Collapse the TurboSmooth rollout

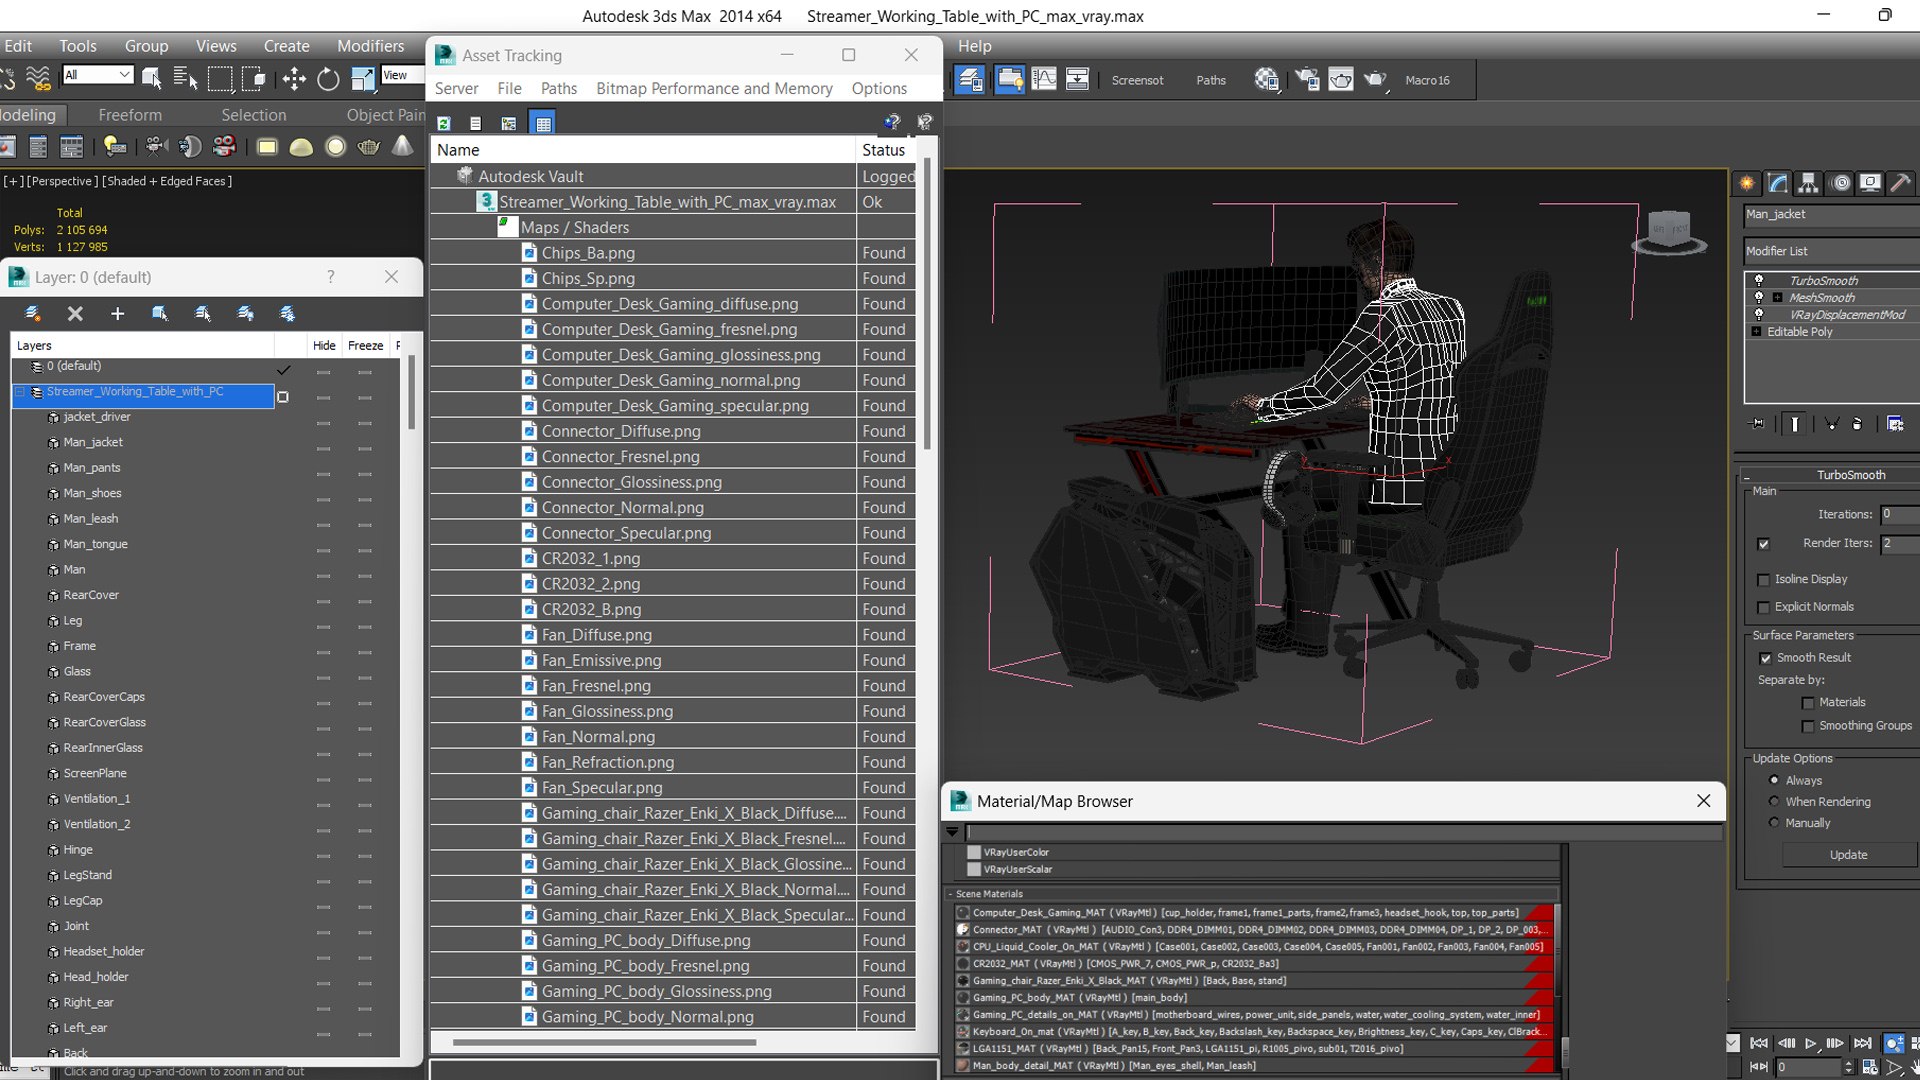click(x=1746, y=475)
